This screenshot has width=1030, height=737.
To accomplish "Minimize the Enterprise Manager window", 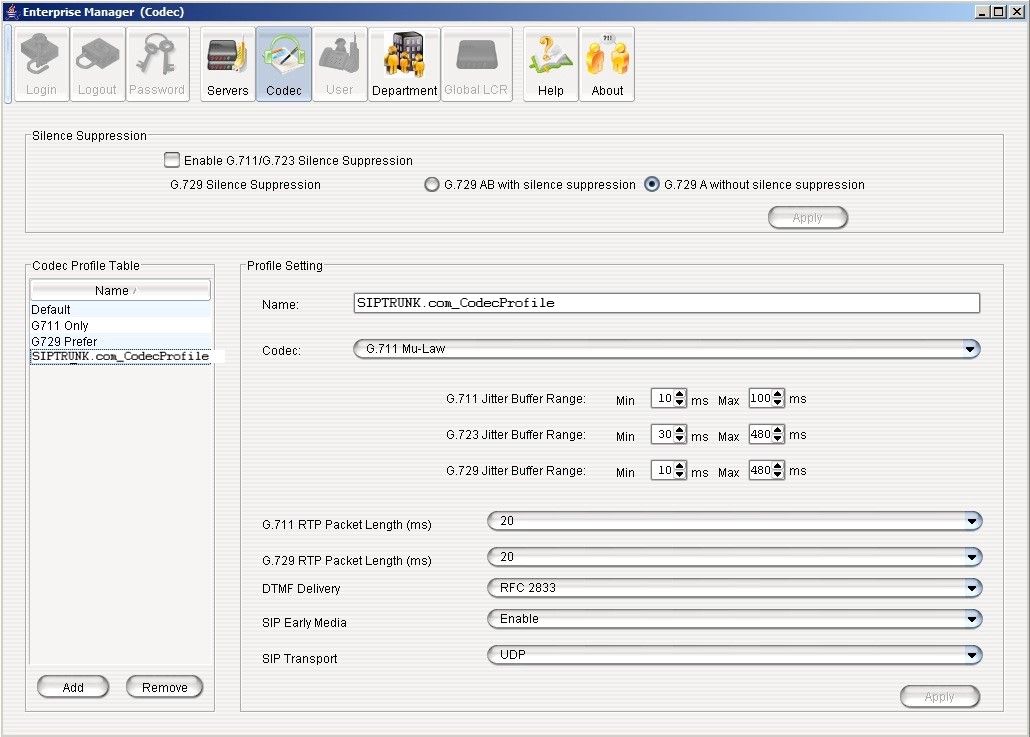I will [x=982, y=11].
